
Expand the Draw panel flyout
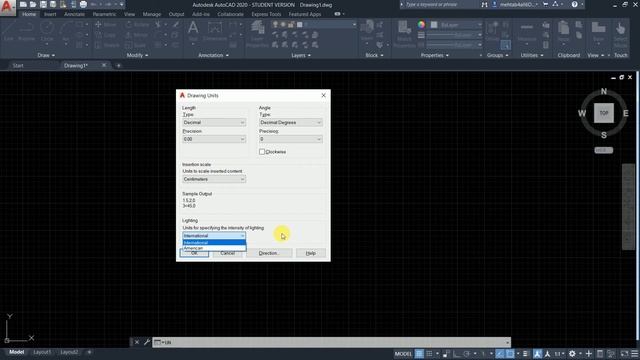point(46,55)
